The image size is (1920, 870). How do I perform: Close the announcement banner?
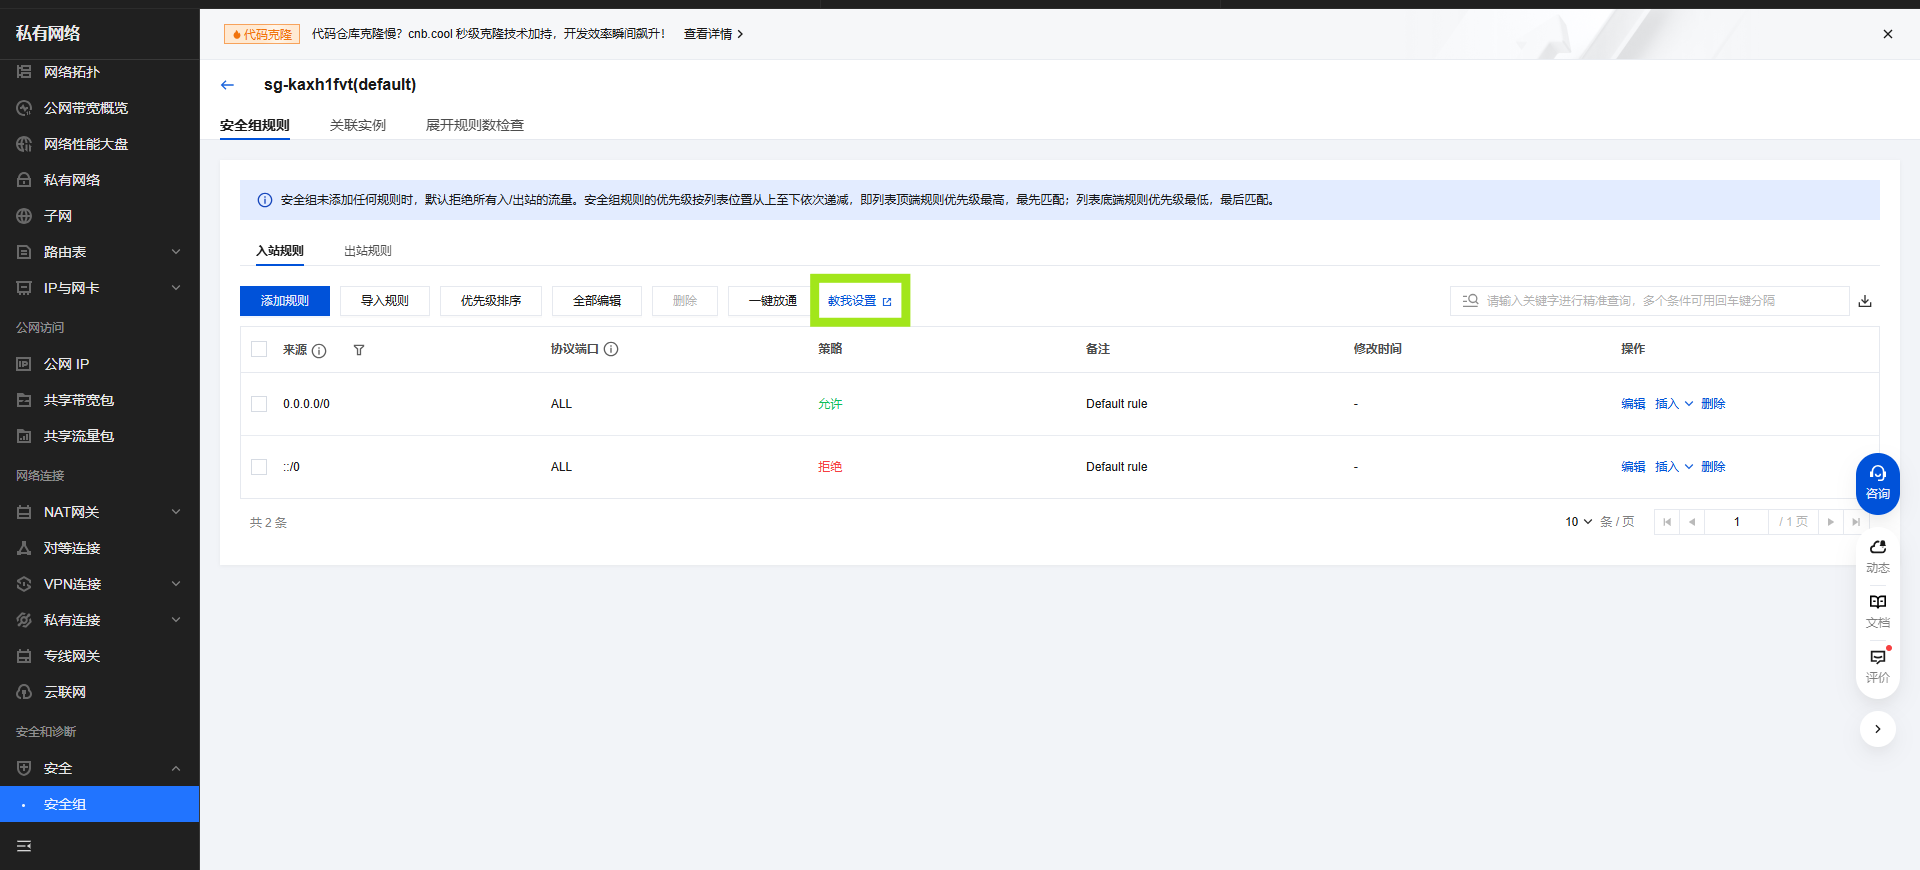1888,34
